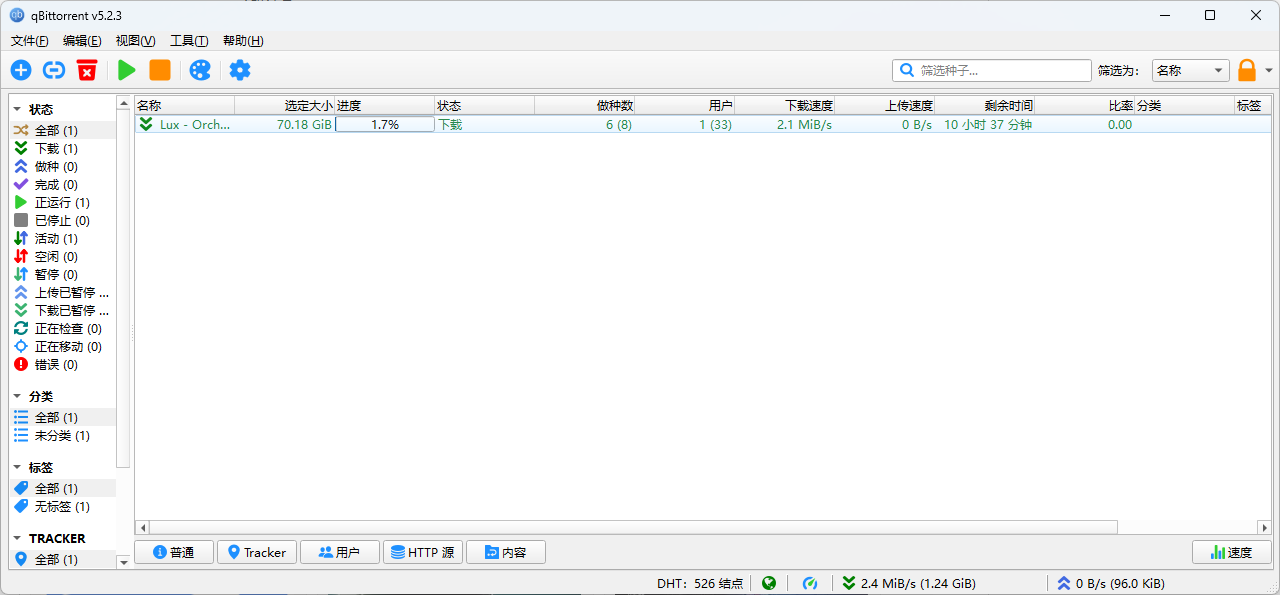Screen dimensions: 1280x595
Task: Select 全部 (1) under TRACKER
Action: coord(63,559)
